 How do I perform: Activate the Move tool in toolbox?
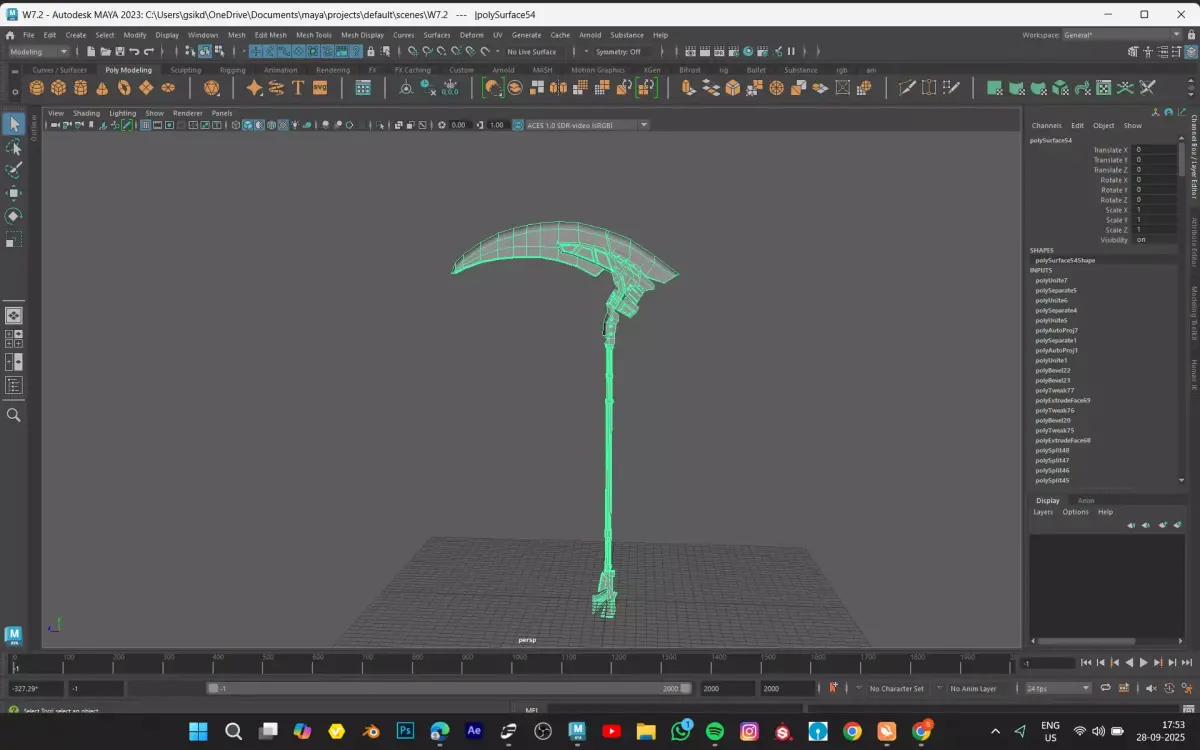[x=14, y=193]
